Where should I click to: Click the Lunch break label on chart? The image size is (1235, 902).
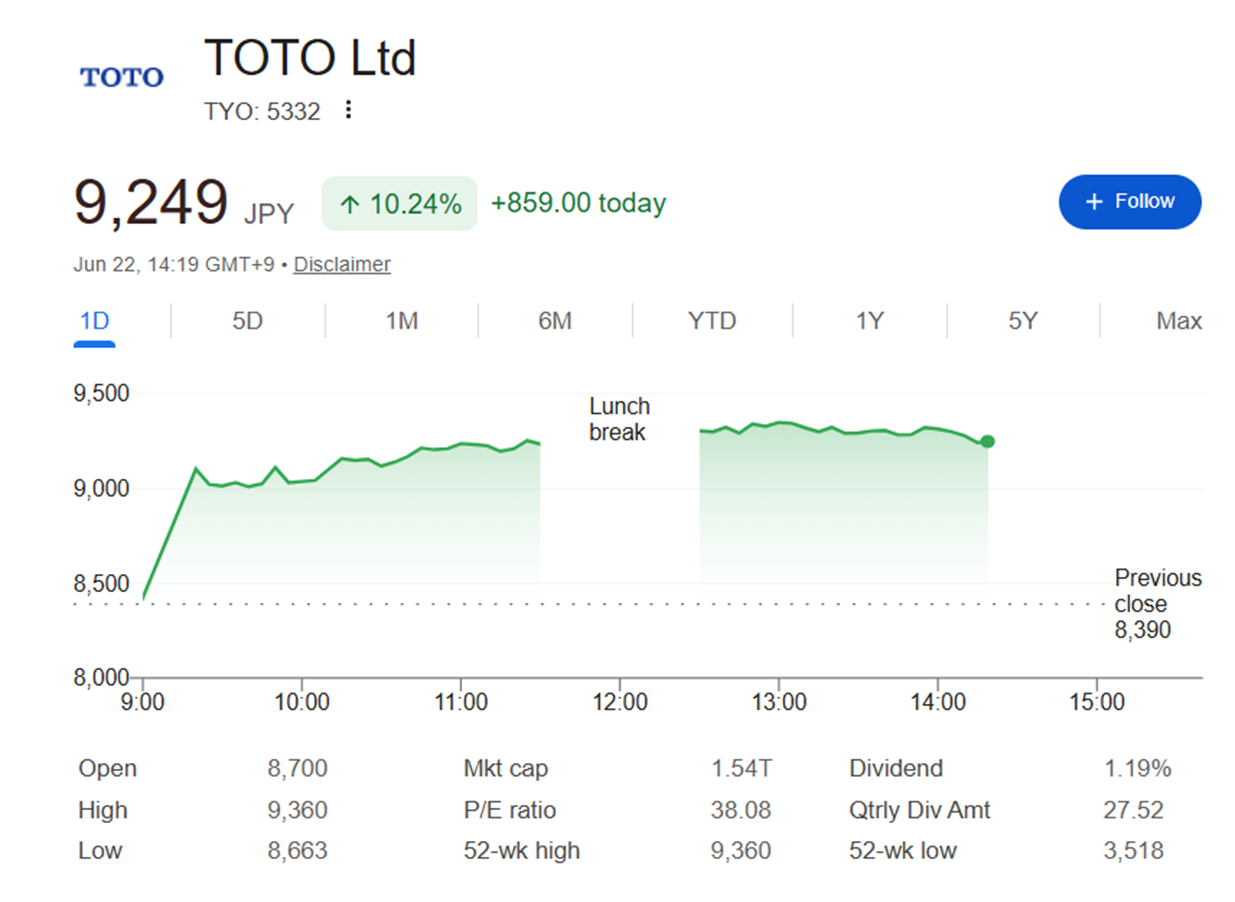tap(619, 419)
